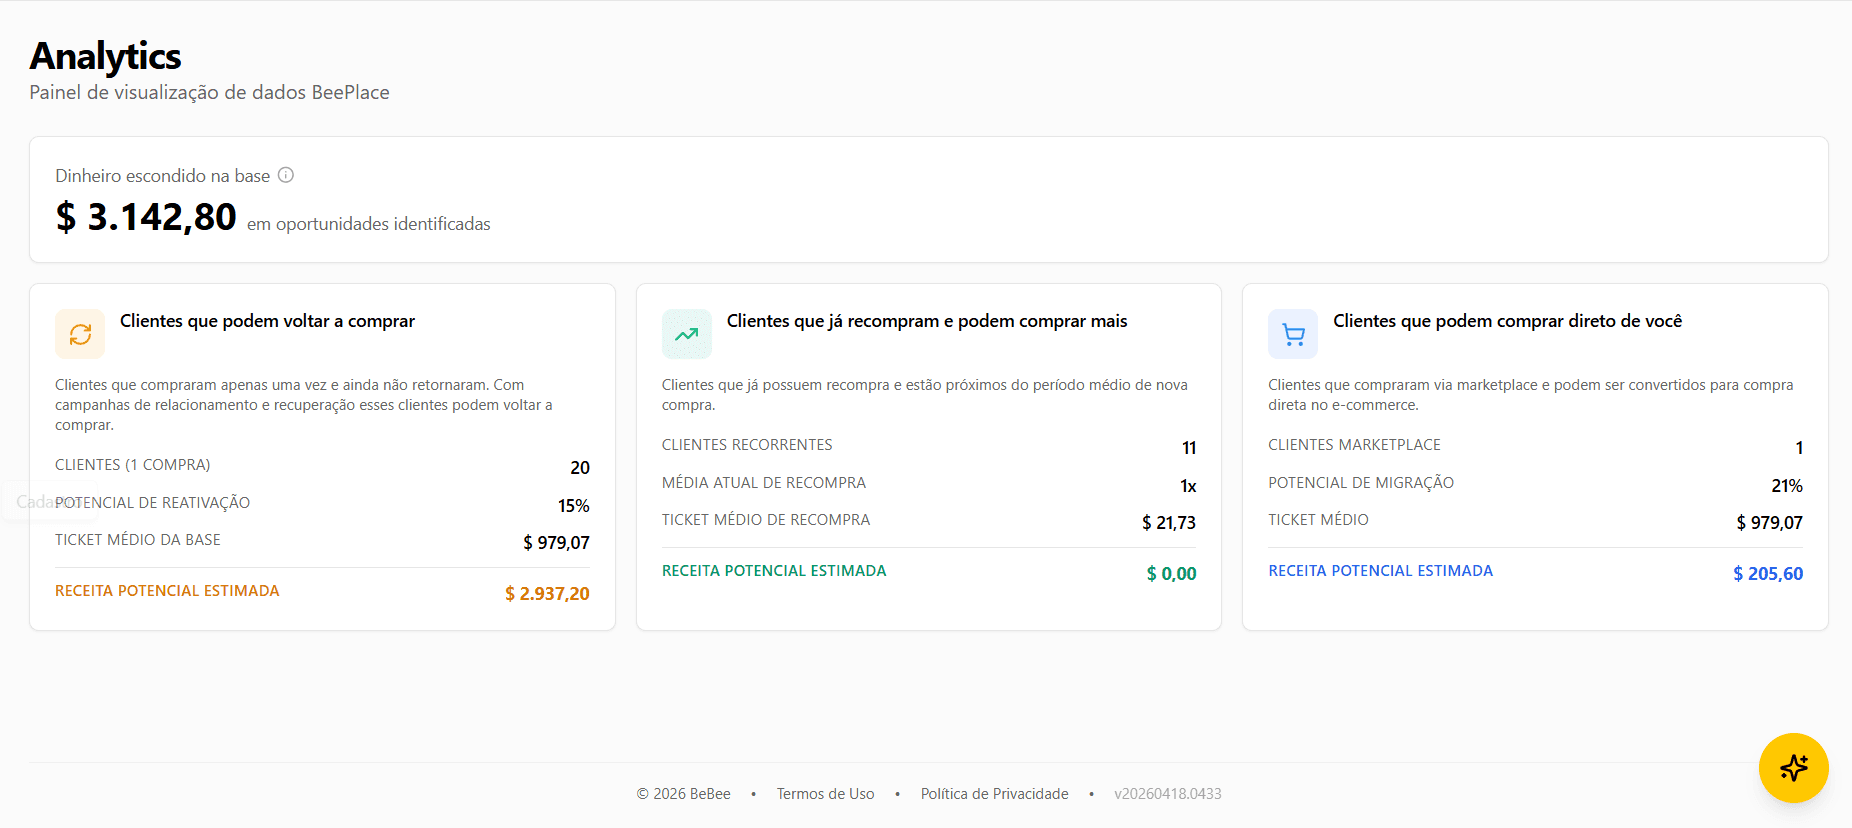The height and width of the screenshot is (828, 1852).
Task: Click the TICKET MÉDIO label in marketplace card
Action: click(x=1318, y=520)
